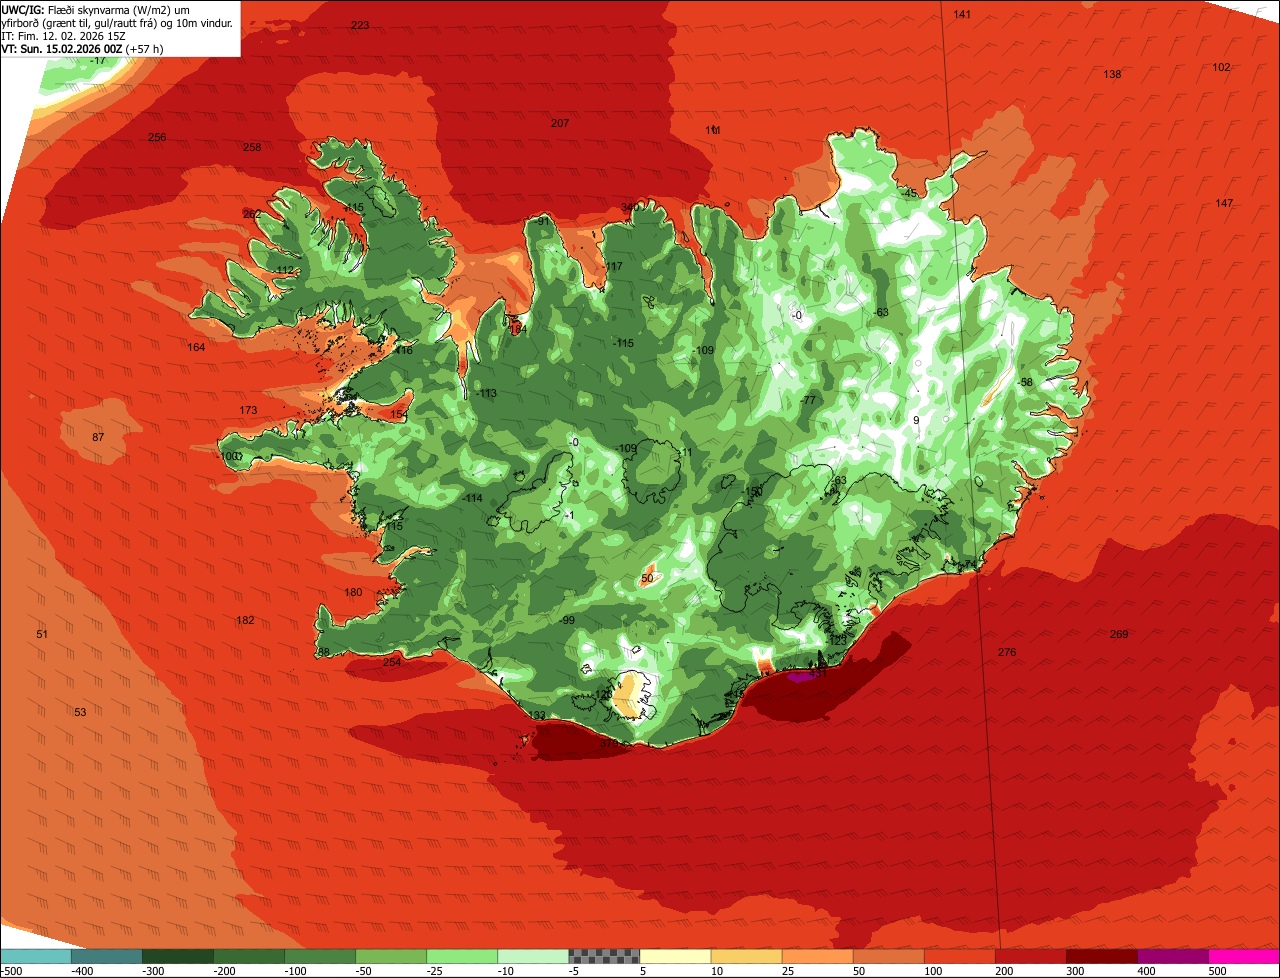Select the legend swatch between 100 and 200
Image resolution: width=1280 pixels, height=978 pixels.
pos(958,955)
